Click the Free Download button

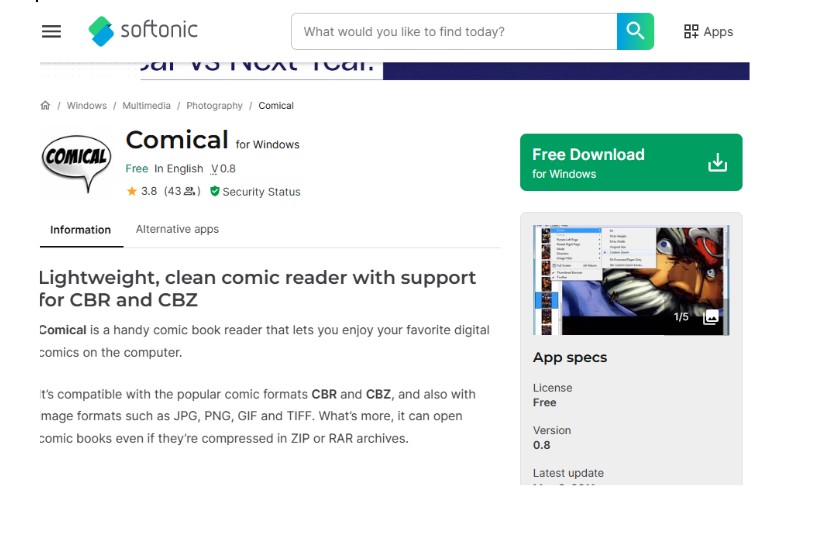click(x=630, y=162)
